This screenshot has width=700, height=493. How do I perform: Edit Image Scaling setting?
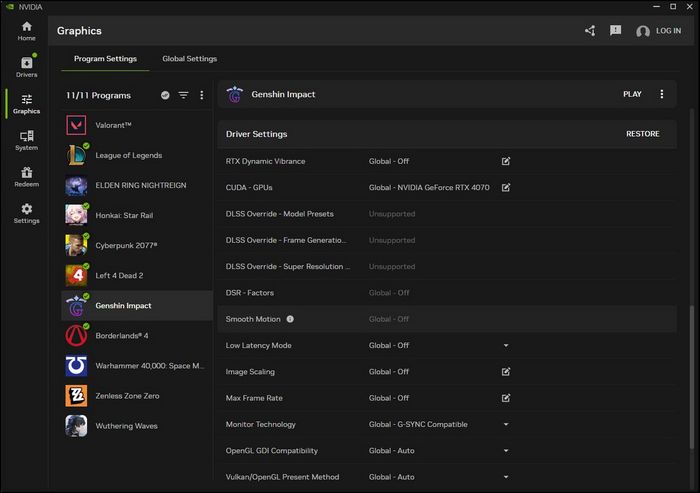[506, 372]
